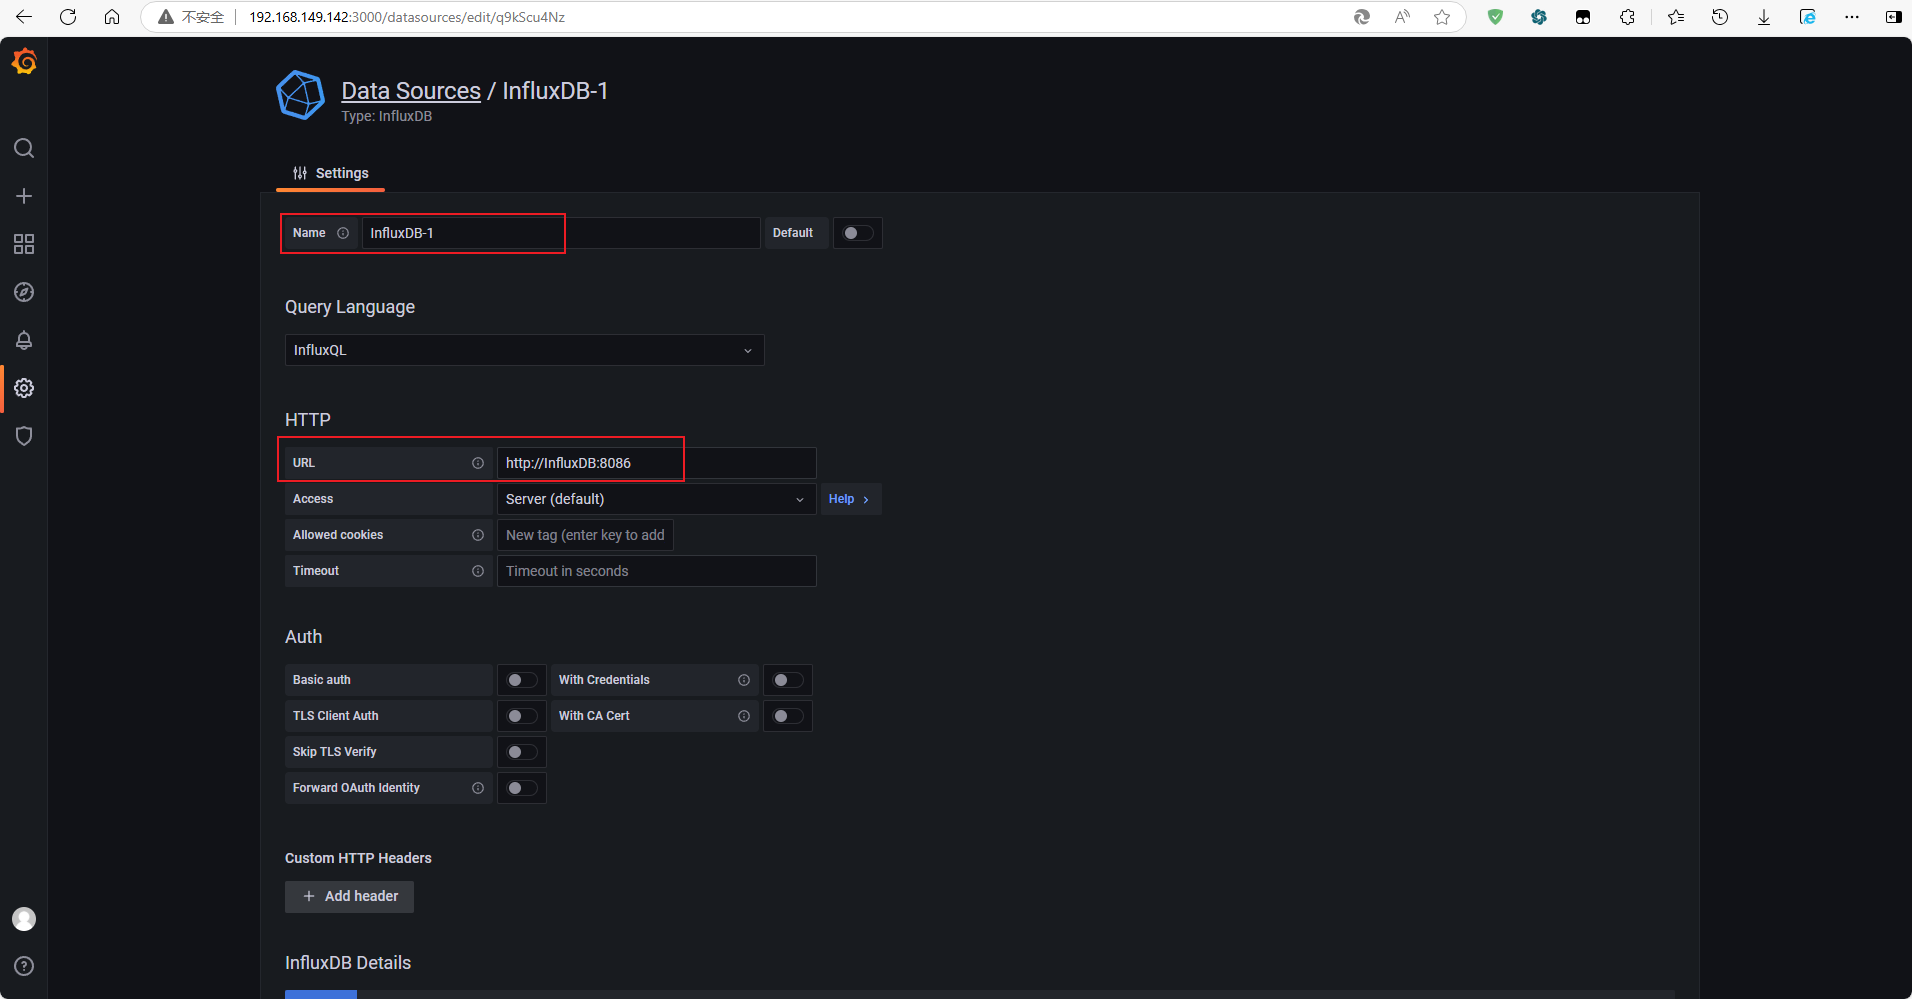
Task: Click the browser back arrow
Action: [x=24, y=17]
